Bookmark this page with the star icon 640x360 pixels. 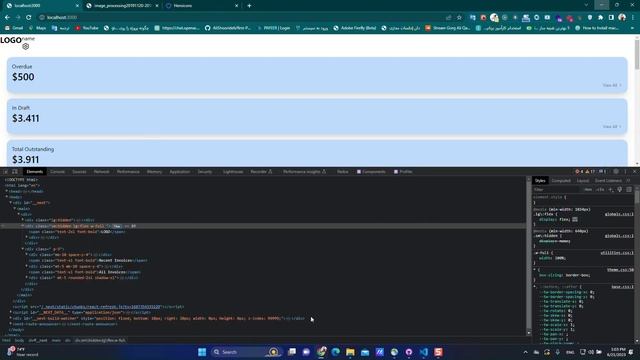(x=459, y=17)
